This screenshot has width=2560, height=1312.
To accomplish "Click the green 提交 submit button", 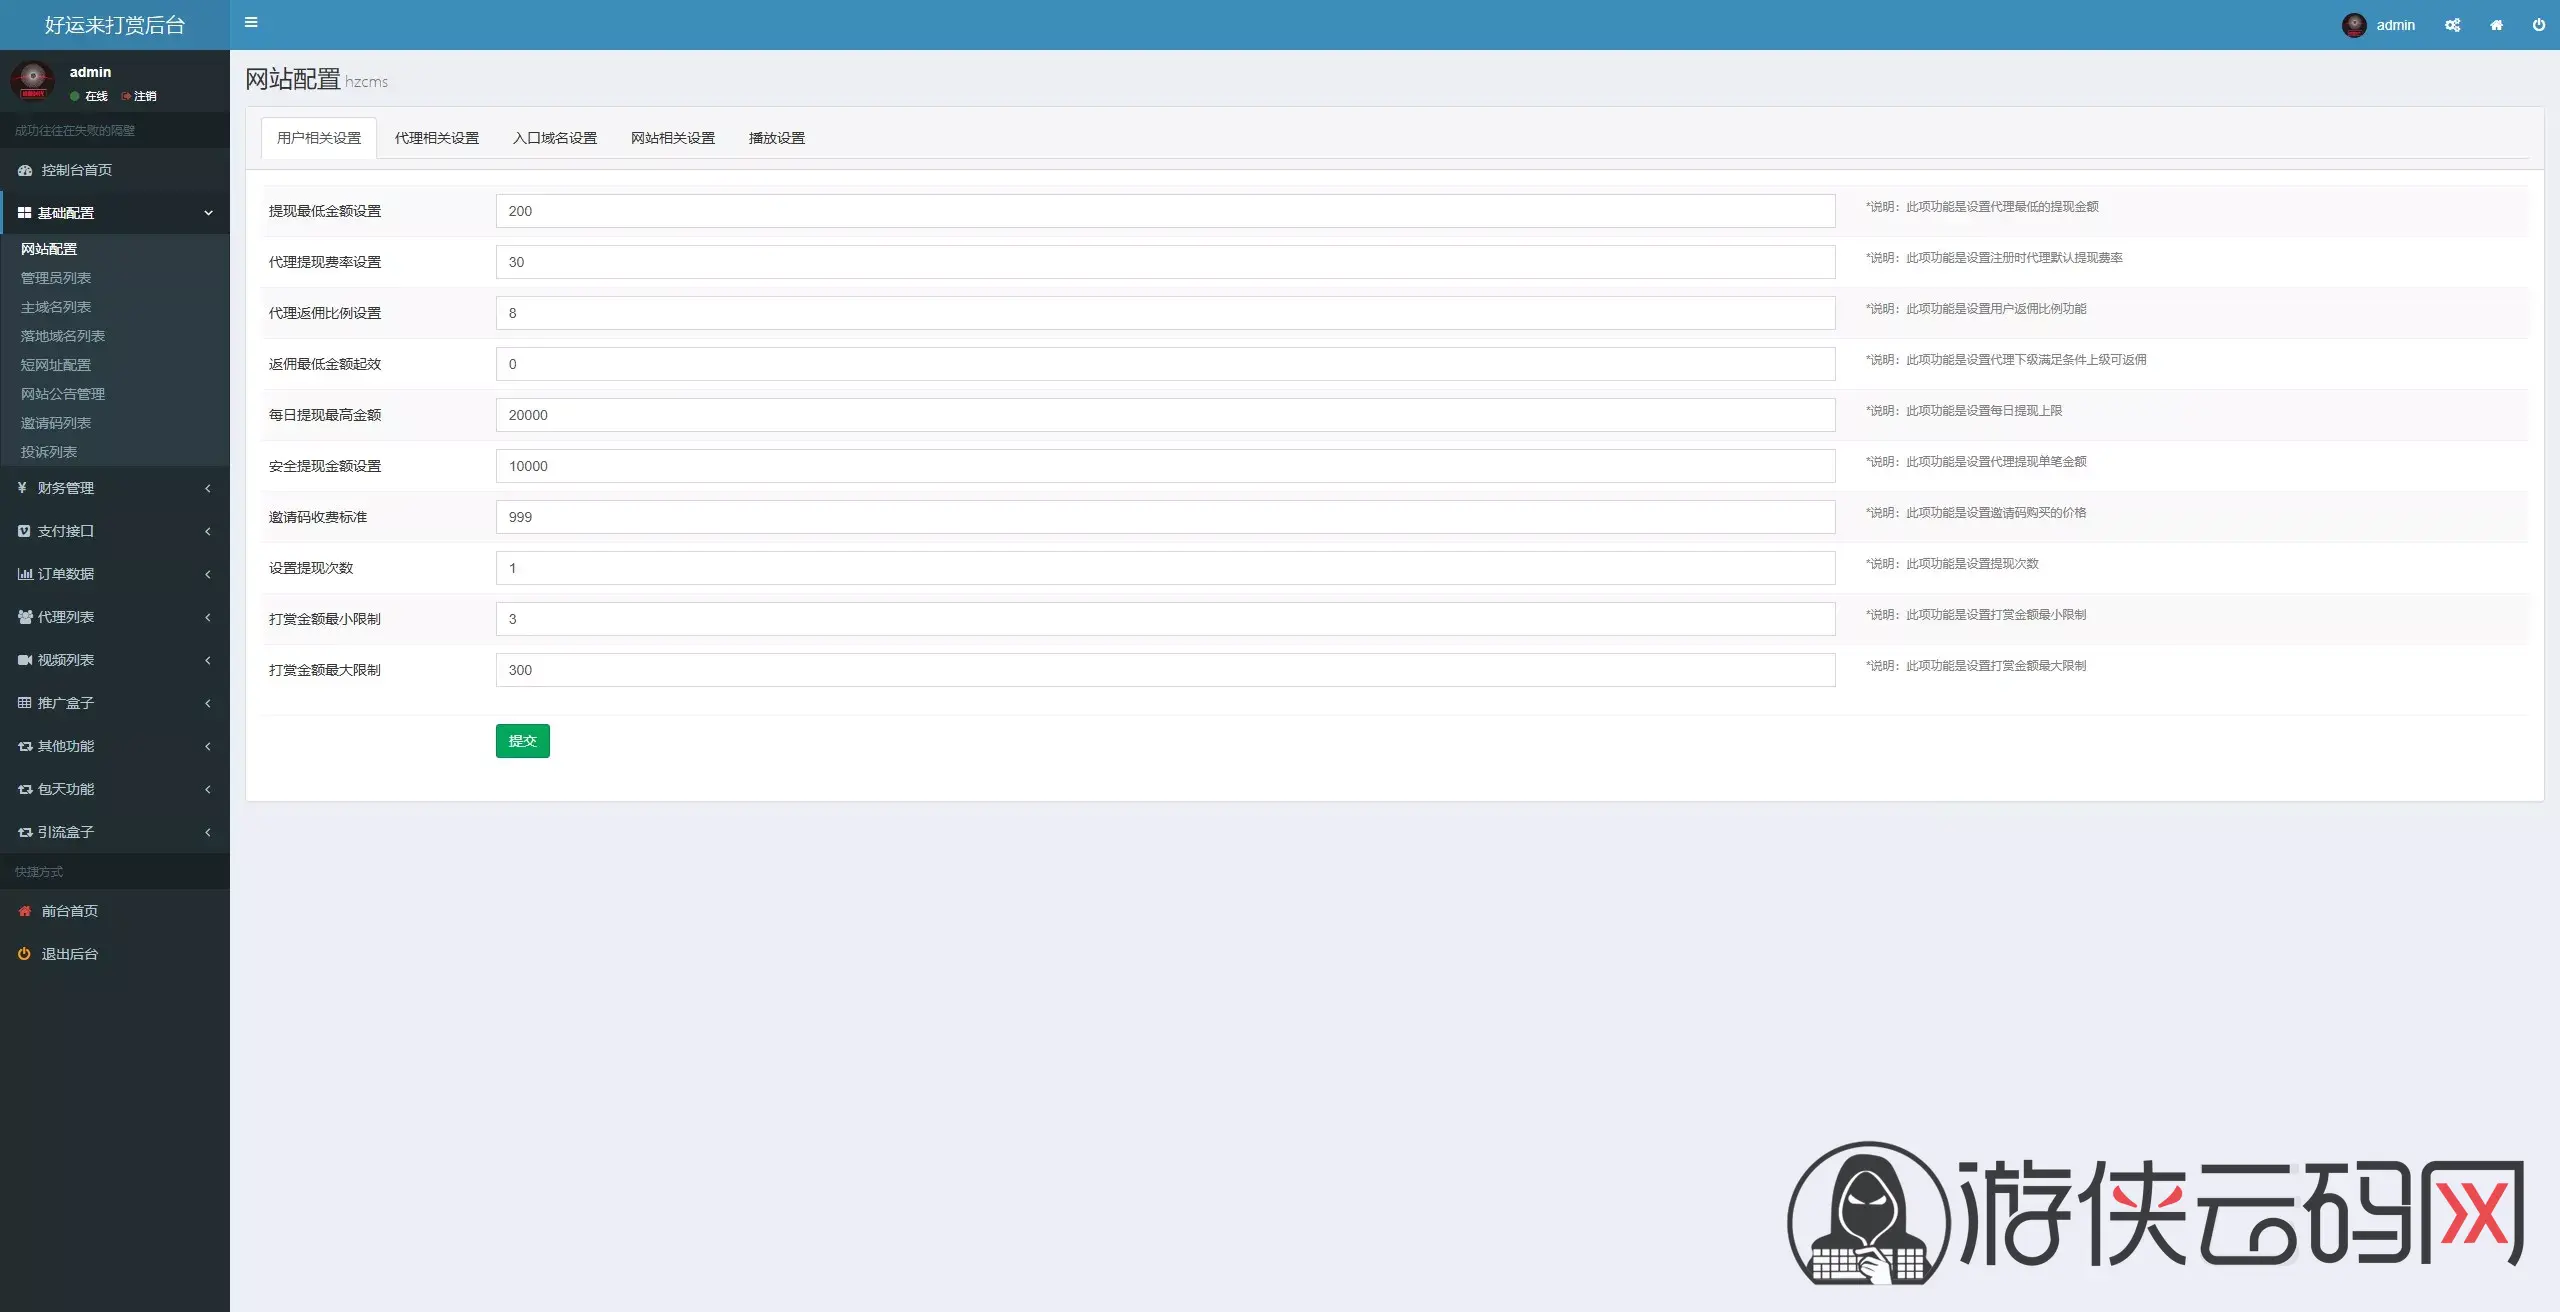I will click(523, 741).
